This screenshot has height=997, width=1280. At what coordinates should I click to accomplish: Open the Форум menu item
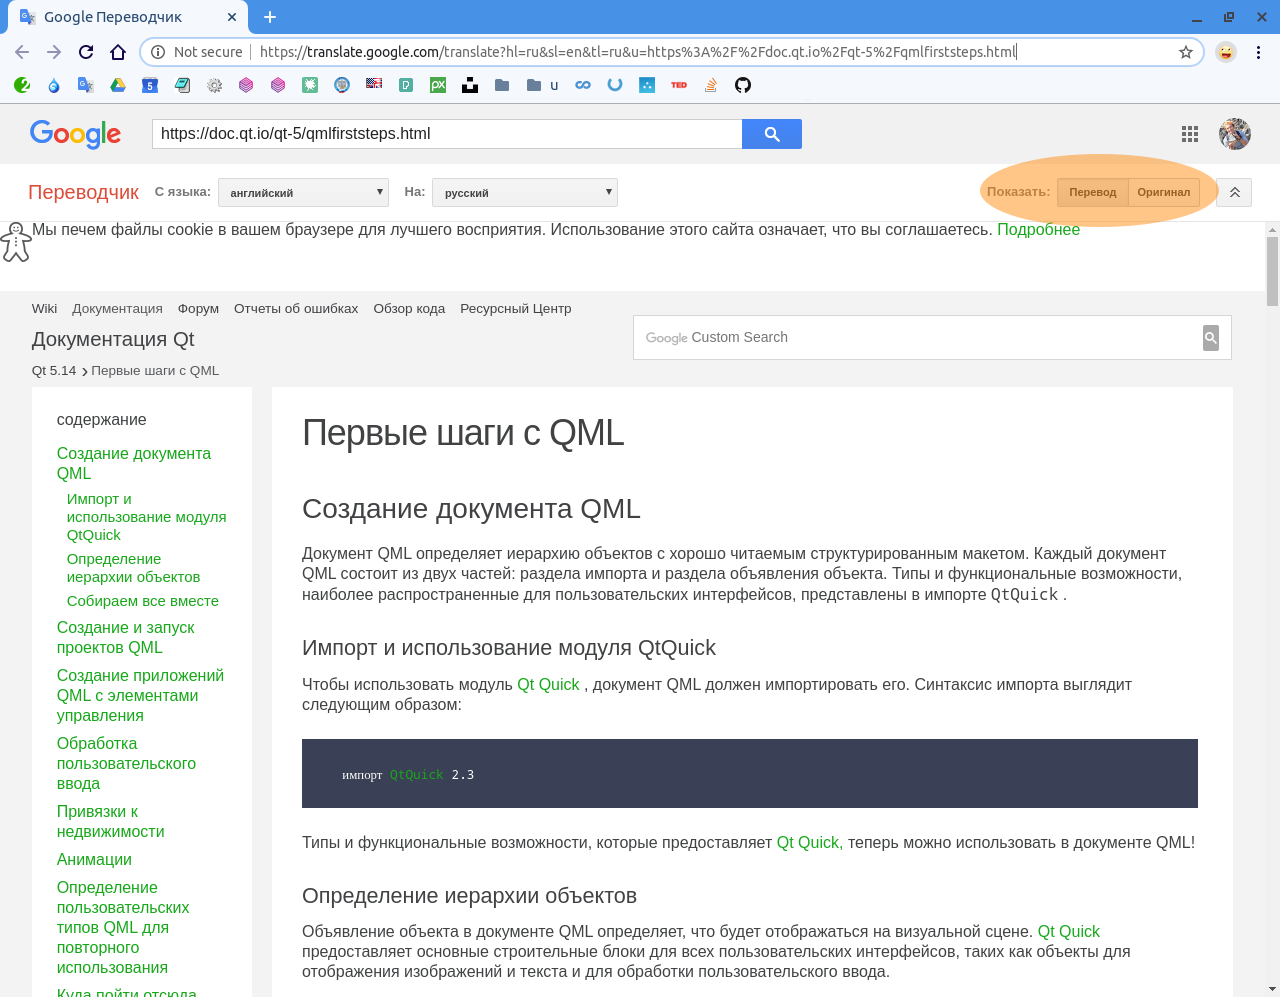pyautogui.click(x=198, y=309)
